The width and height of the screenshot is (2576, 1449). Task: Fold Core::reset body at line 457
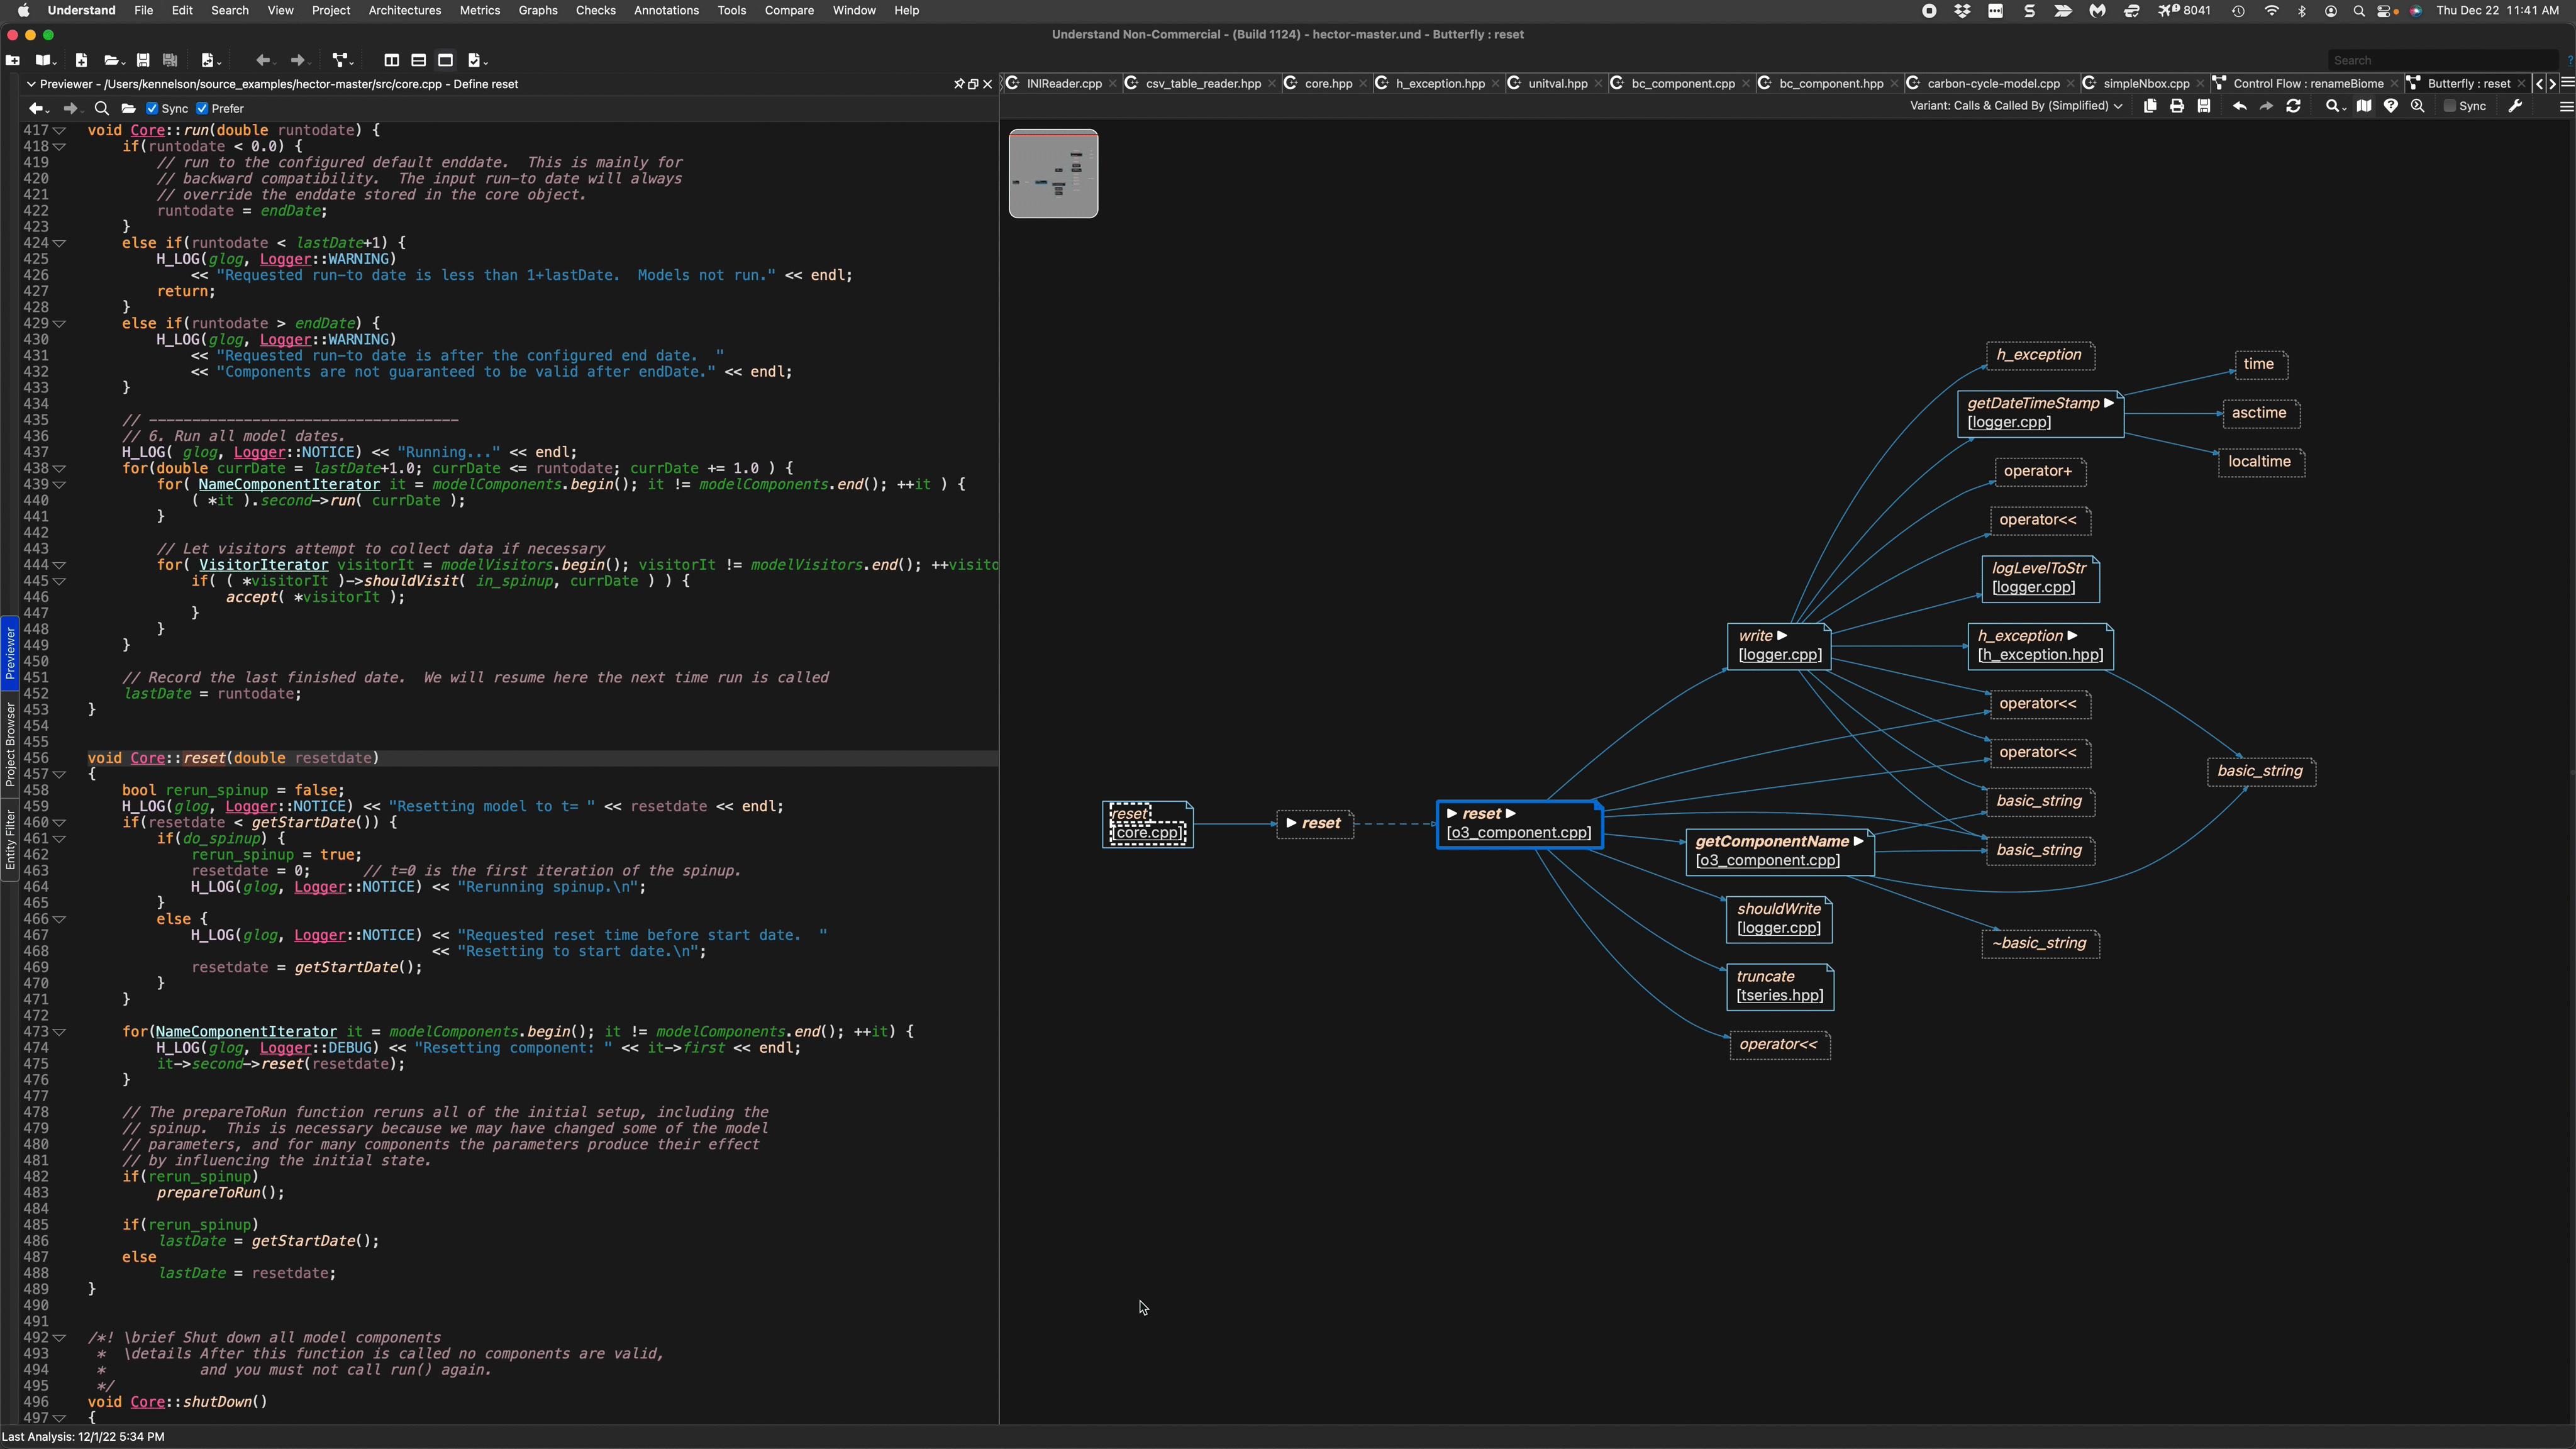60,775
